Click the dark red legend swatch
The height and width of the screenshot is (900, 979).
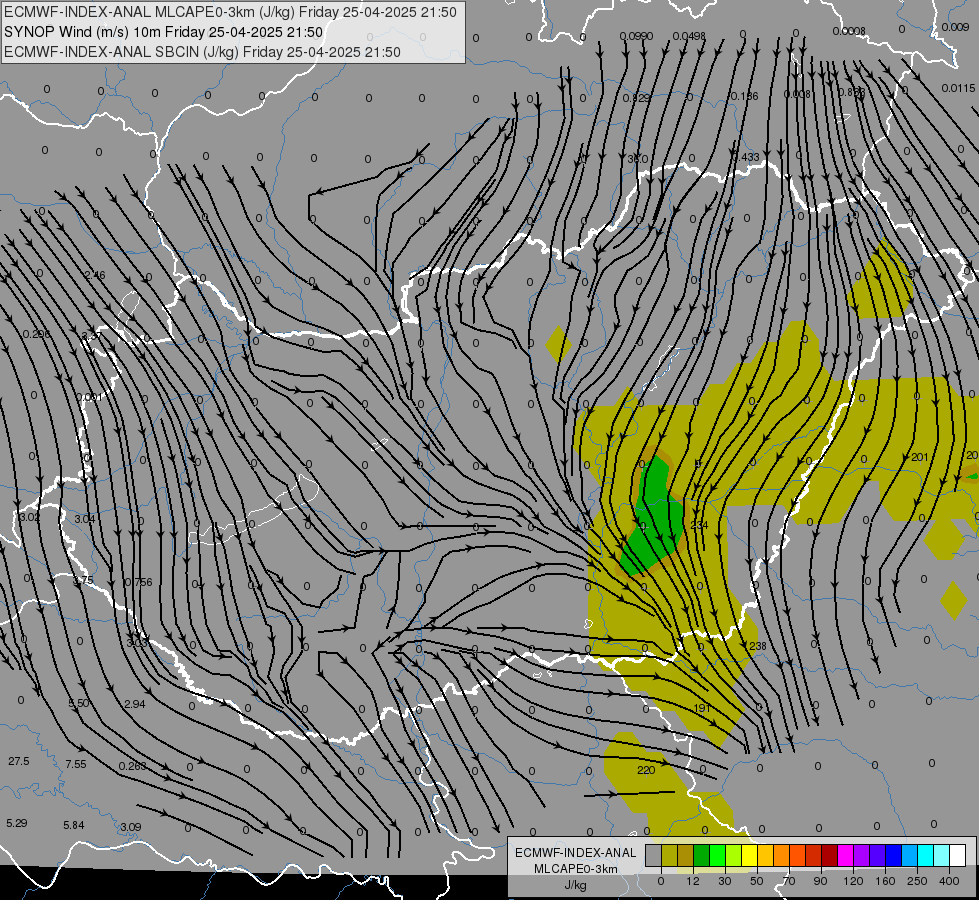pos(830,855)
